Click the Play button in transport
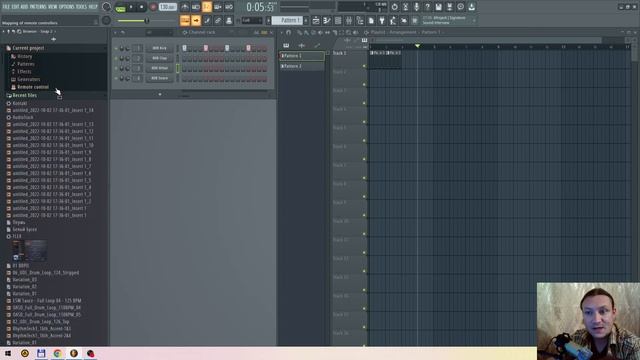This screenshot has height=360, width=640. tap(131, 7)
